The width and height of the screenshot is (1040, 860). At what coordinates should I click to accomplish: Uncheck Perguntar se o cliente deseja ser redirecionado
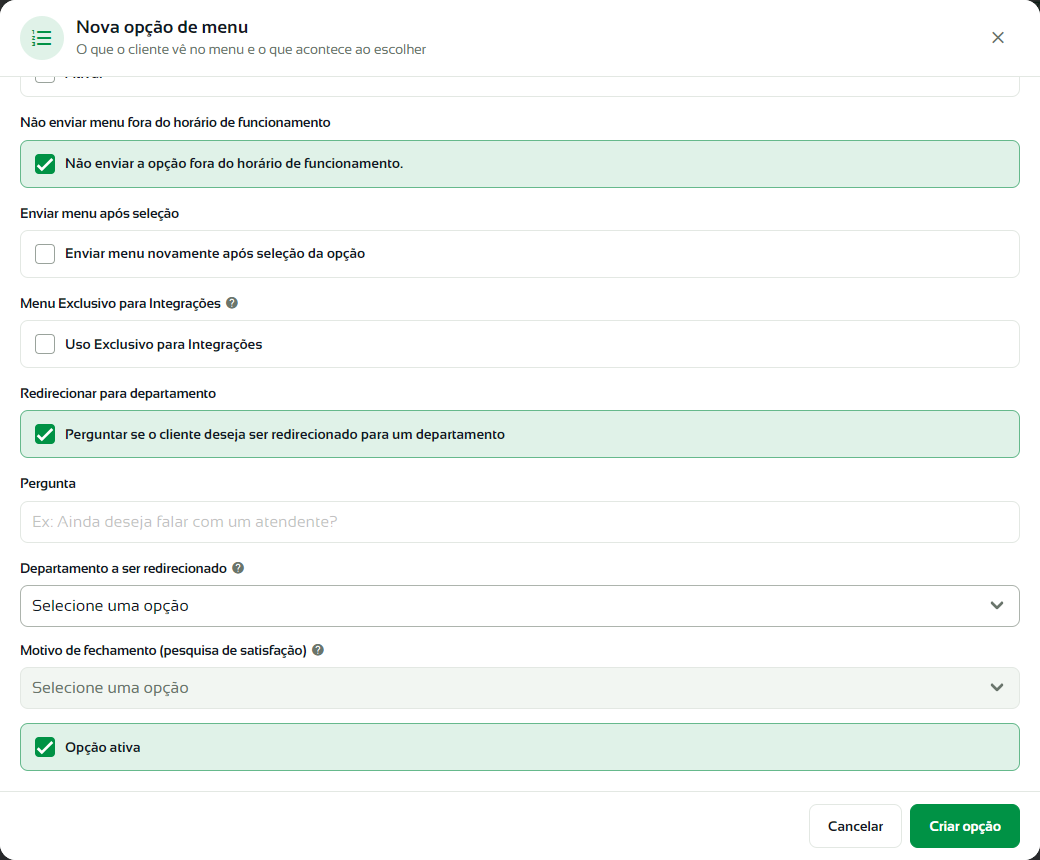[x=45, y=434]
